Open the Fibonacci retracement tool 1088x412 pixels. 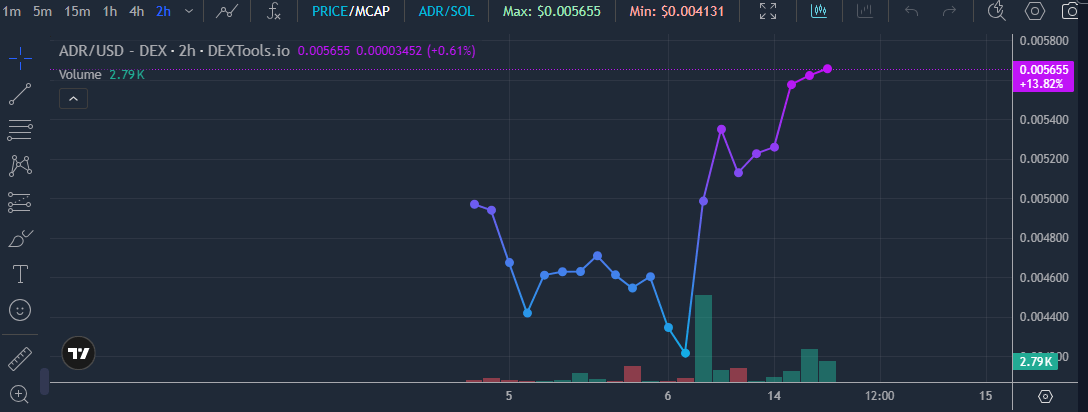click(20, 130)
